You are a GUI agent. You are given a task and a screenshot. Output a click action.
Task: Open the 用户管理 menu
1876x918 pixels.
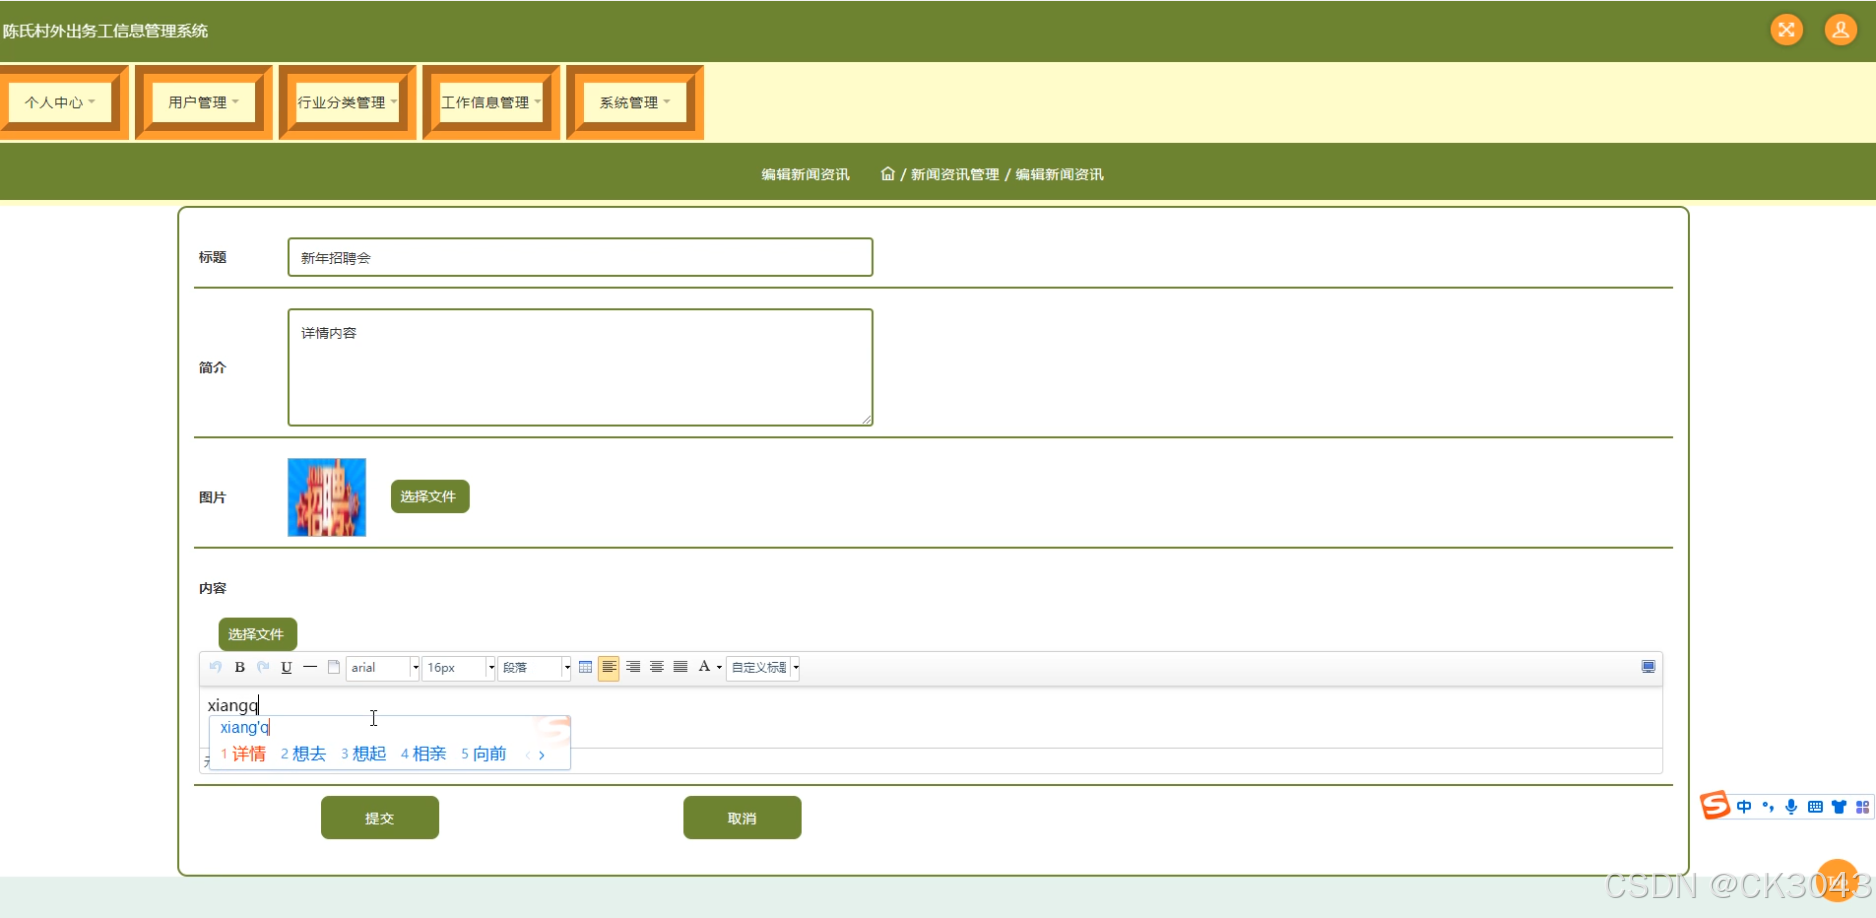click(203, 102)
